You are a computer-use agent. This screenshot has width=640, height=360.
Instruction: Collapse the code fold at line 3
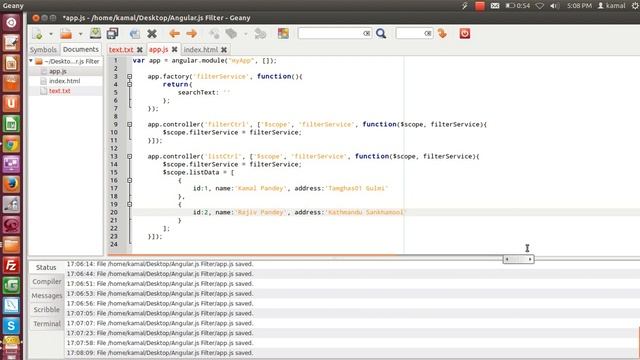(x=129, y=76)
